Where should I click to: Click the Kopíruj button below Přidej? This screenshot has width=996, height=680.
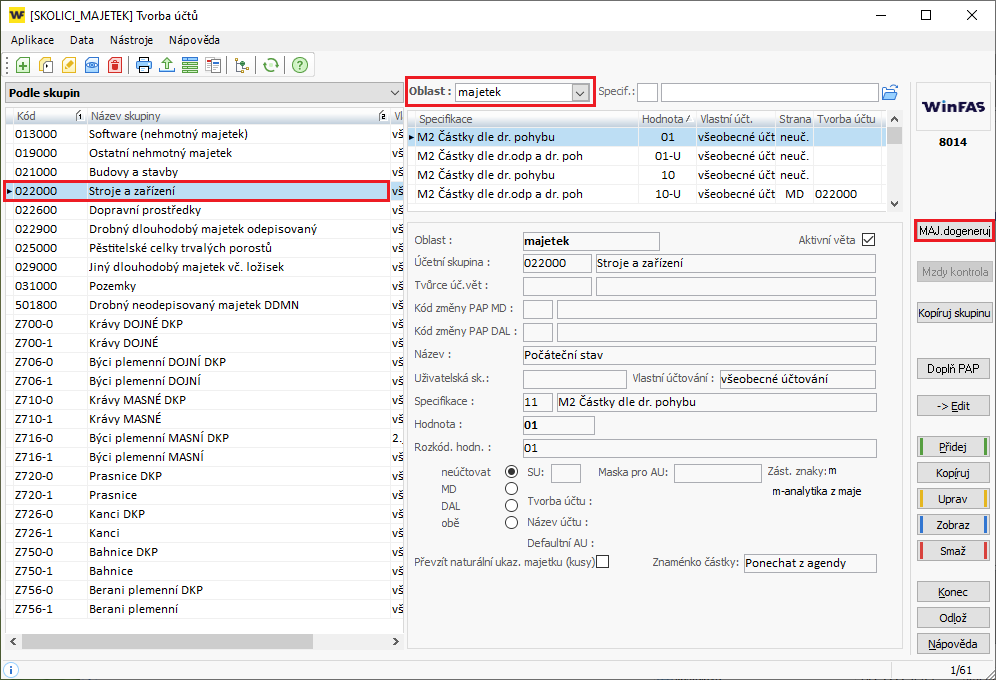pyautogui.click(x=953, y=473)
